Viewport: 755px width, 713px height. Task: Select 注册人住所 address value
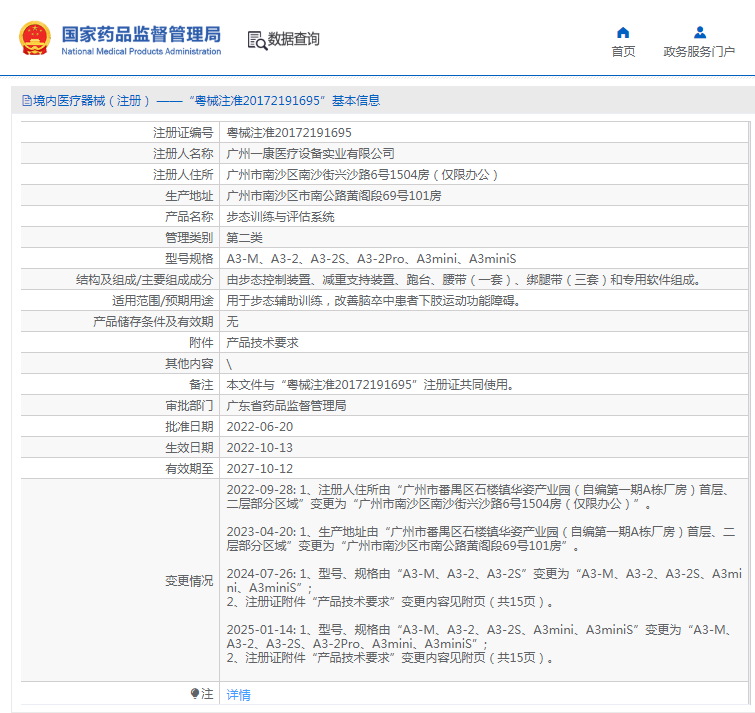pyautogui.click(x=362, y=175)
